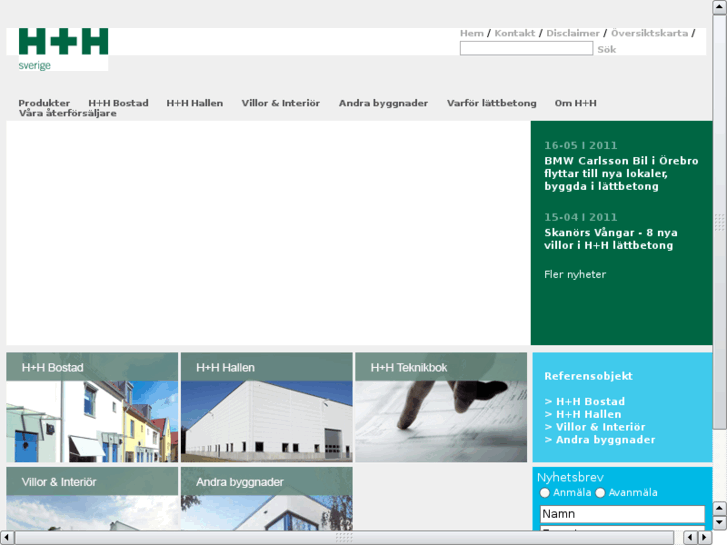Read the Skanörs Vångar news item

point(611,239)
